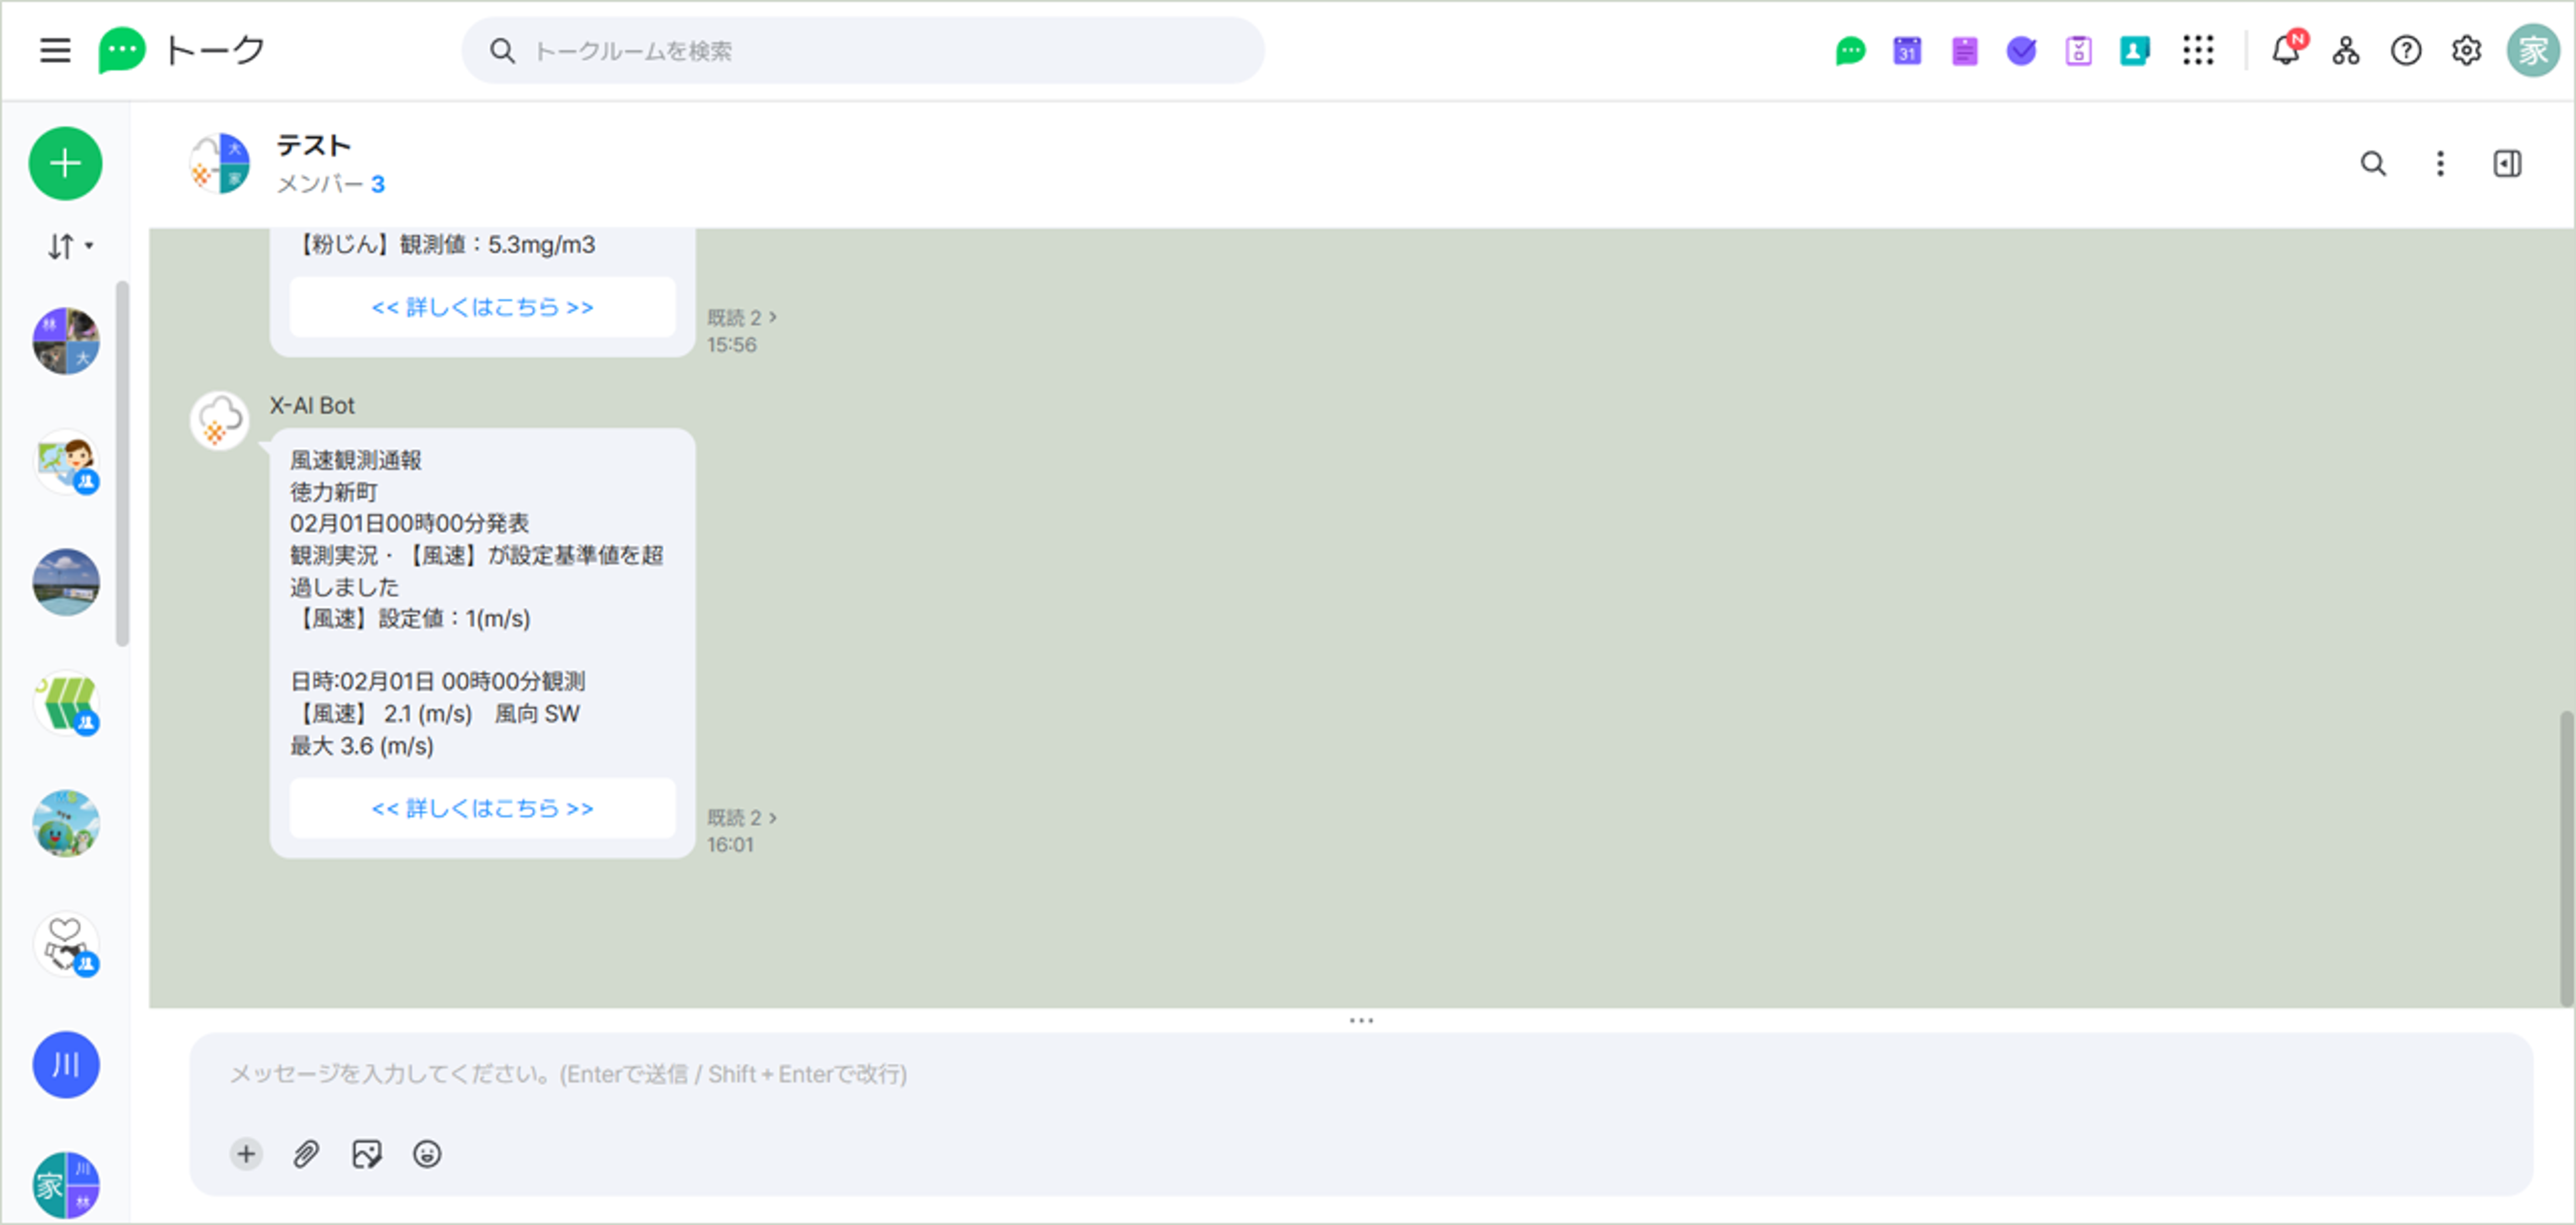Image resolution: width=2576 pixels, height=1225 pixels.
Task: Open the emoji sticker picker
Action: point(427,1153)
